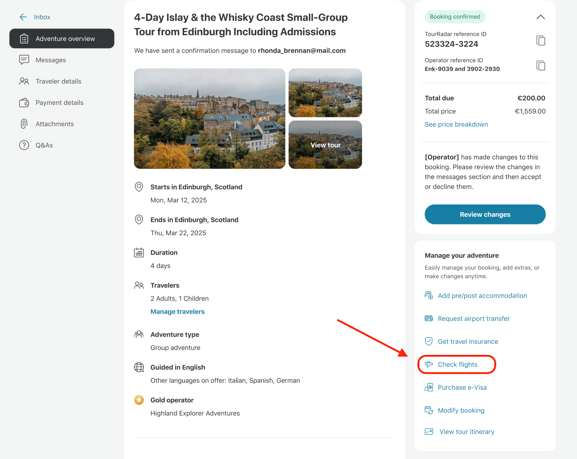Collapse the Booking confirmed panel chevron
Image resolution: width=577 pixels, height=459 pixels.
[x=540, y=17]
